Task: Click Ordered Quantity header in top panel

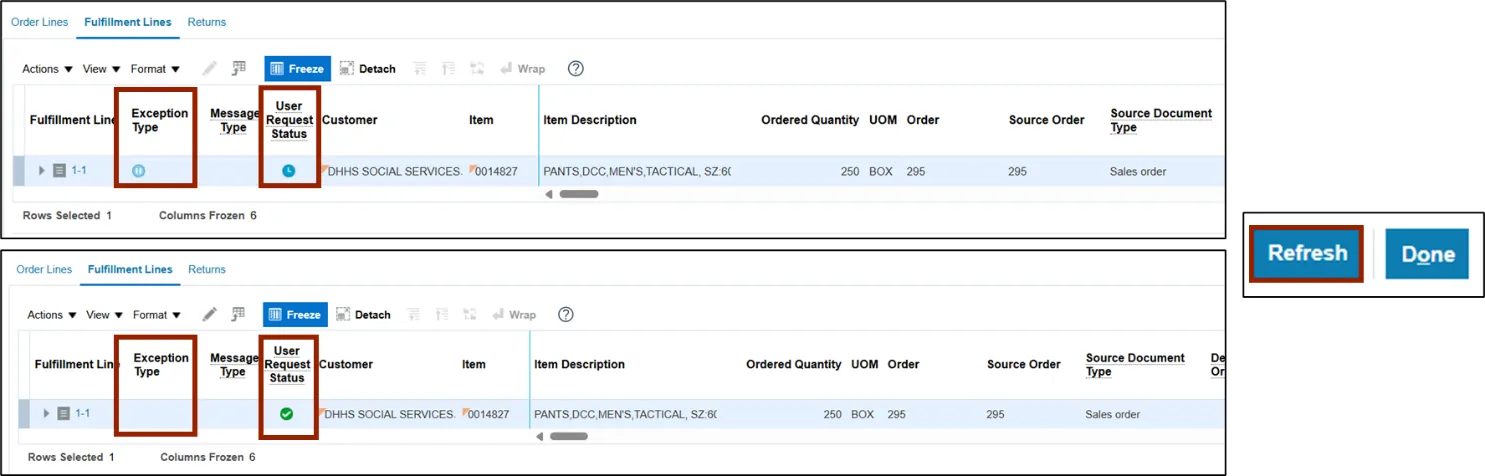Action: 810,120
